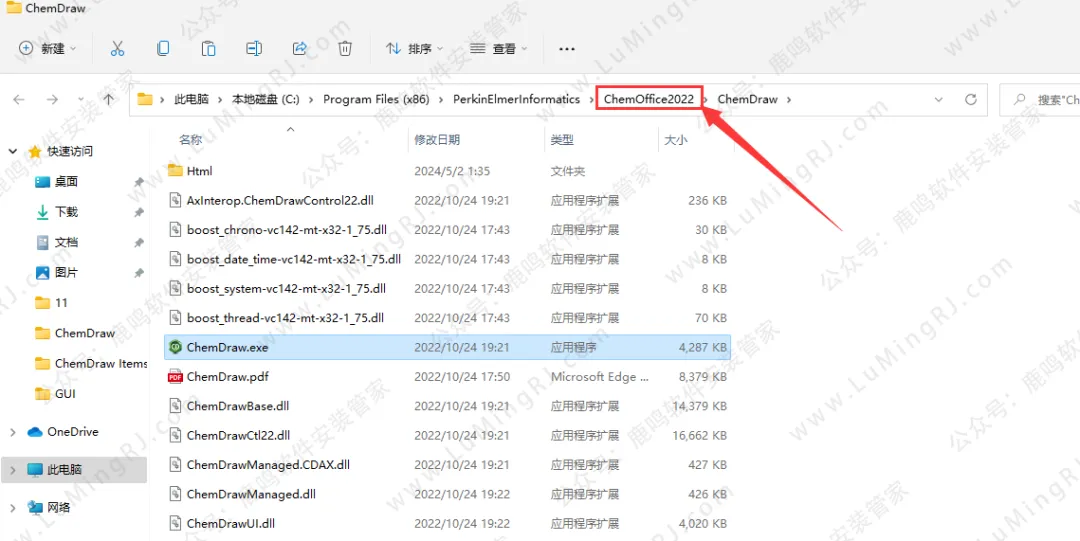
Task: Open the See more ellipsis menu
Action: click(x=567, y=48)
